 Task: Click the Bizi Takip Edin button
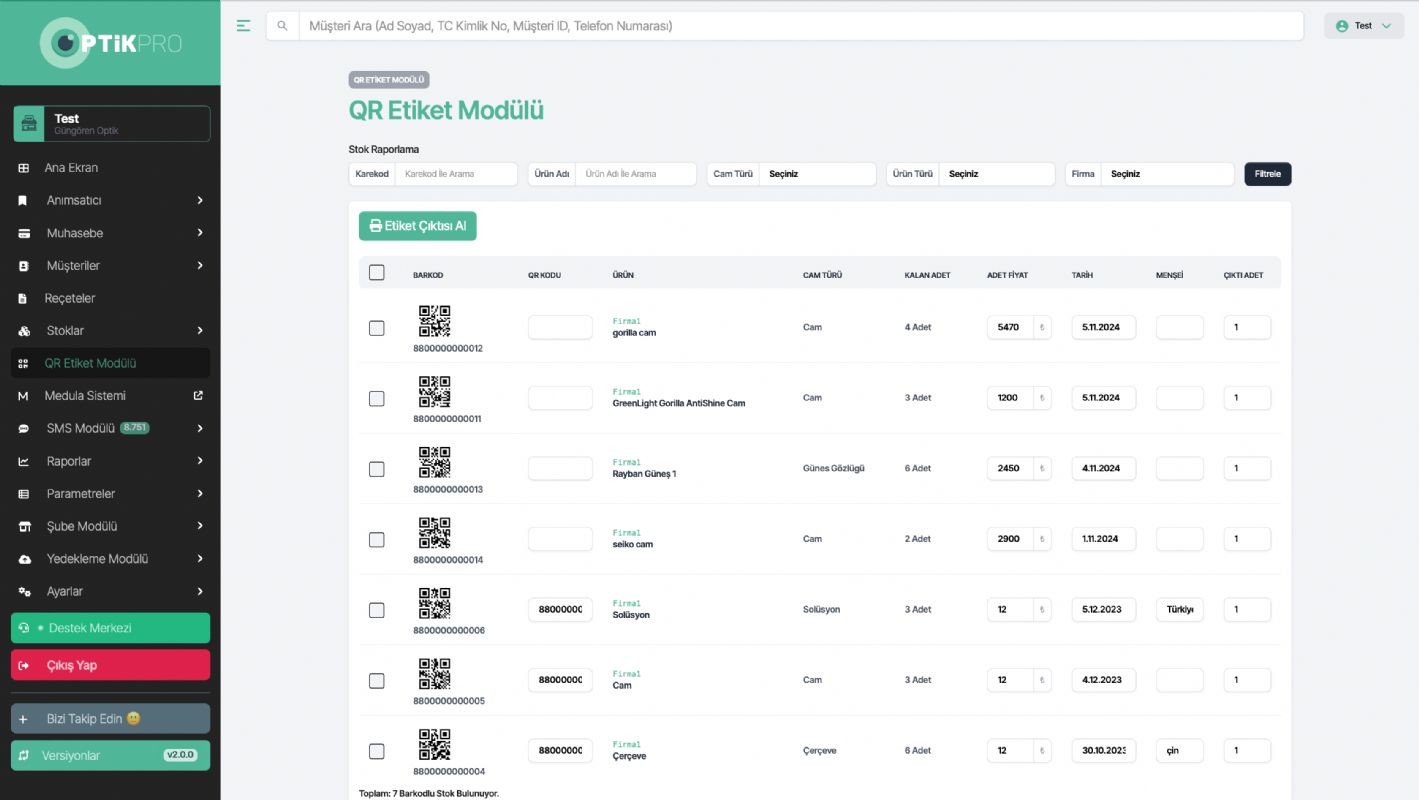click(x=111, y=719)
